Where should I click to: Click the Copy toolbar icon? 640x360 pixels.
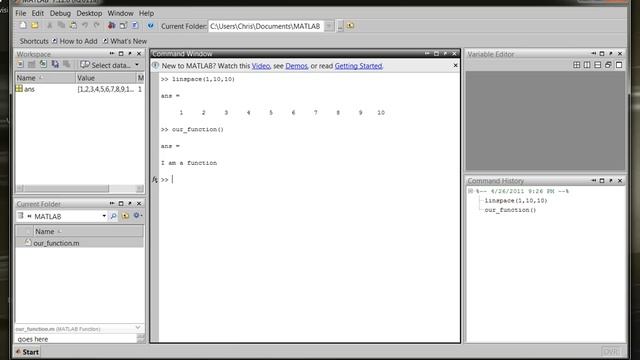click(61, 26)
